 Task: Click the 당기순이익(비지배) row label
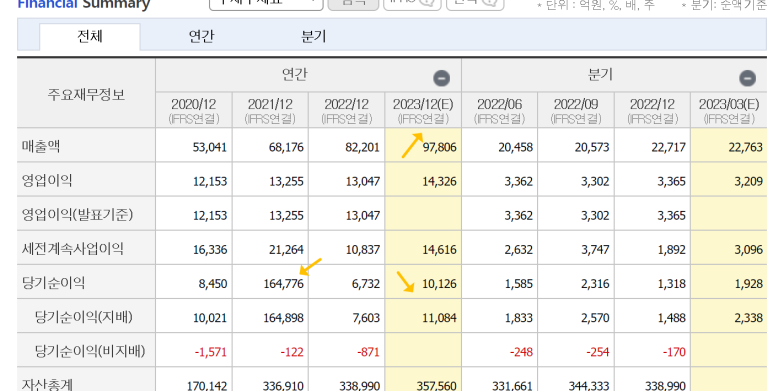click(x=90, y=351)
